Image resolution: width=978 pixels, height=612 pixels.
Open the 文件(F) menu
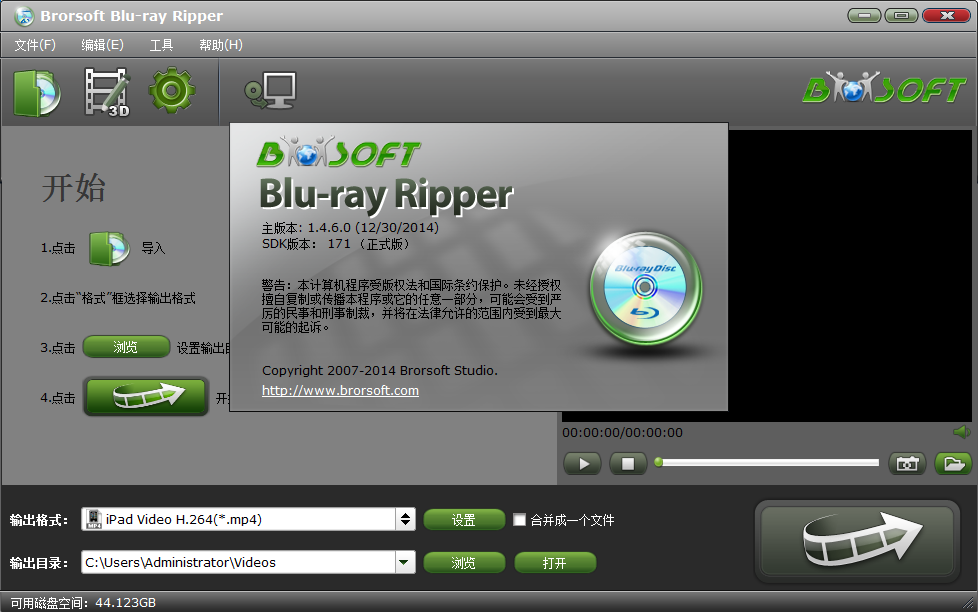[x=35, y=45]
